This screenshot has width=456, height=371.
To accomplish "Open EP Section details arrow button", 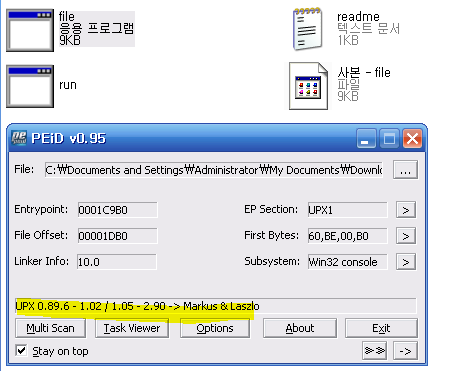I will pyautogui.click(x=406, y=210).
